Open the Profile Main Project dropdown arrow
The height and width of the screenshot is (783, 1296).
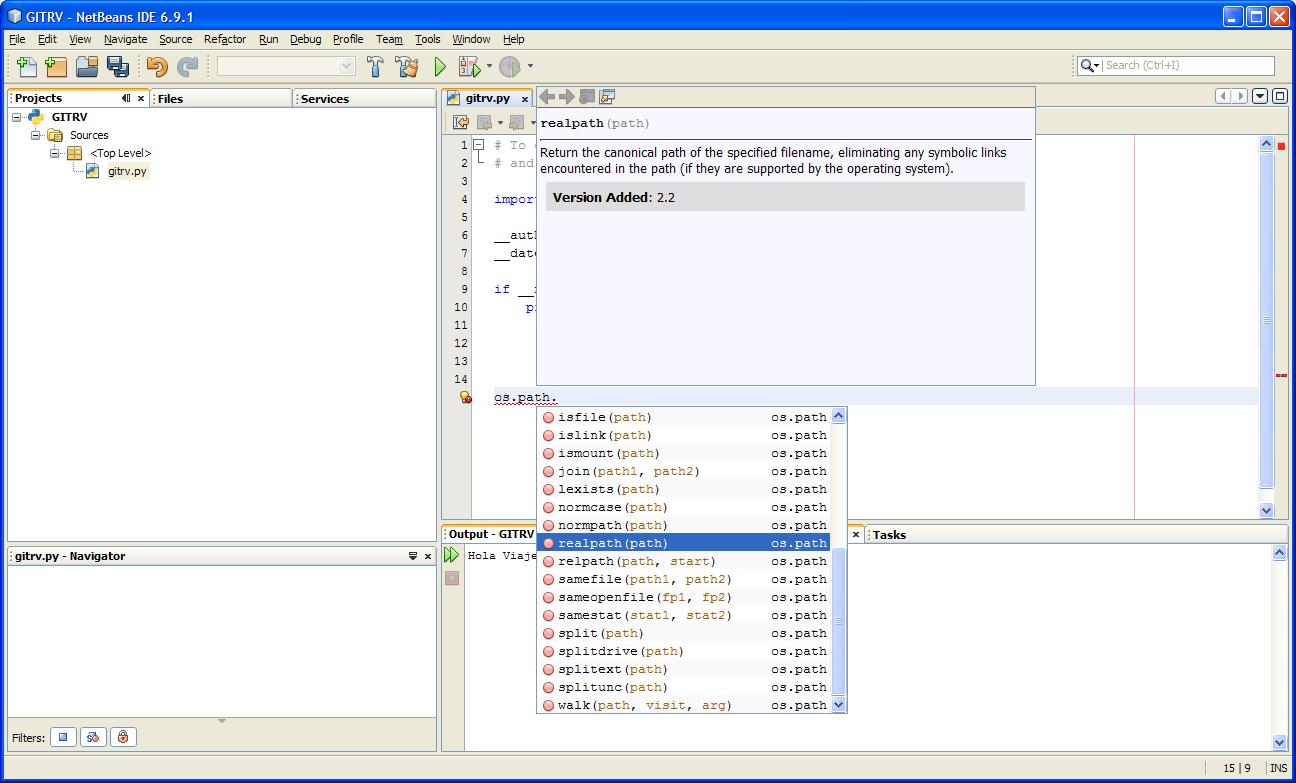pyautogui.click(x=530, y=67)
